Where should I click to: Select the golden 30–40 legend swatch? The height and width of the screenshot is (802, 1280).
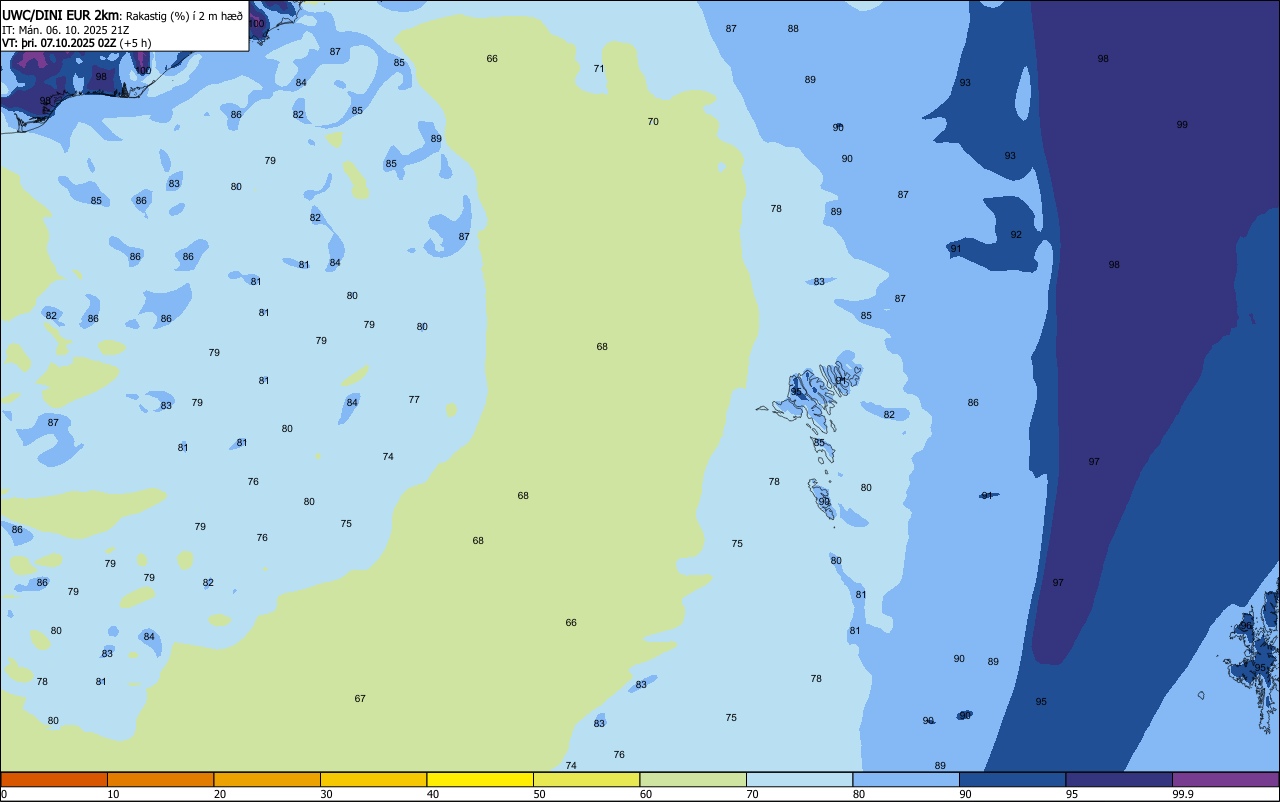coord(373,779)
